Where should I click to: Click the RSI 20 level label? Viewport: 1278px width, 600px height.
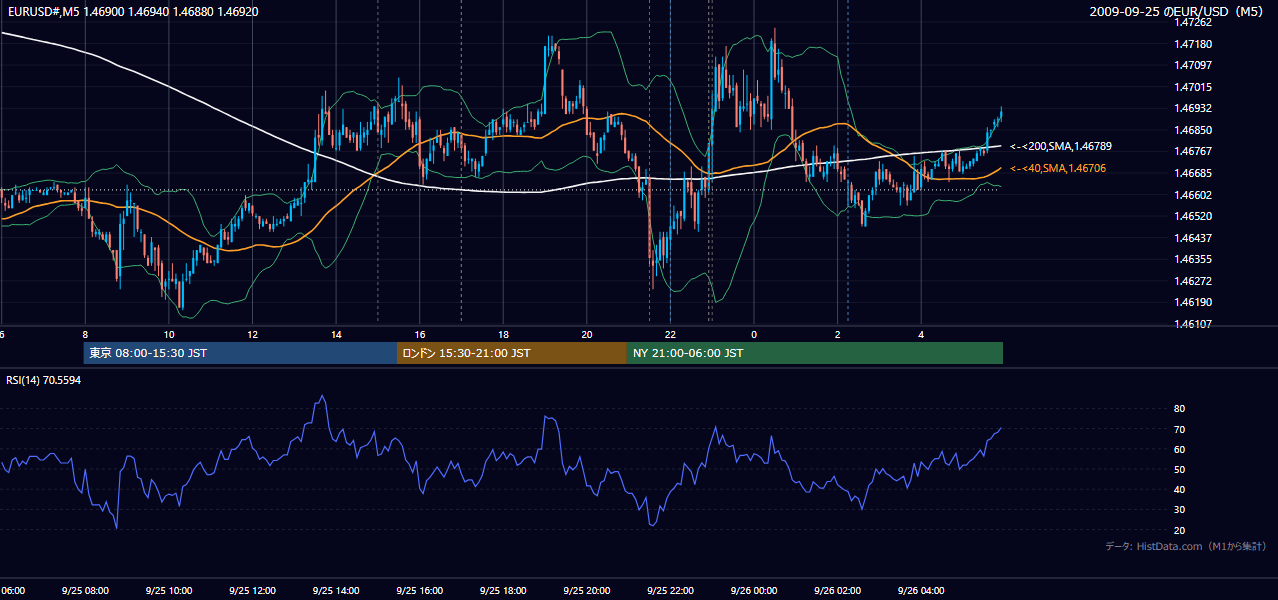1179,530
